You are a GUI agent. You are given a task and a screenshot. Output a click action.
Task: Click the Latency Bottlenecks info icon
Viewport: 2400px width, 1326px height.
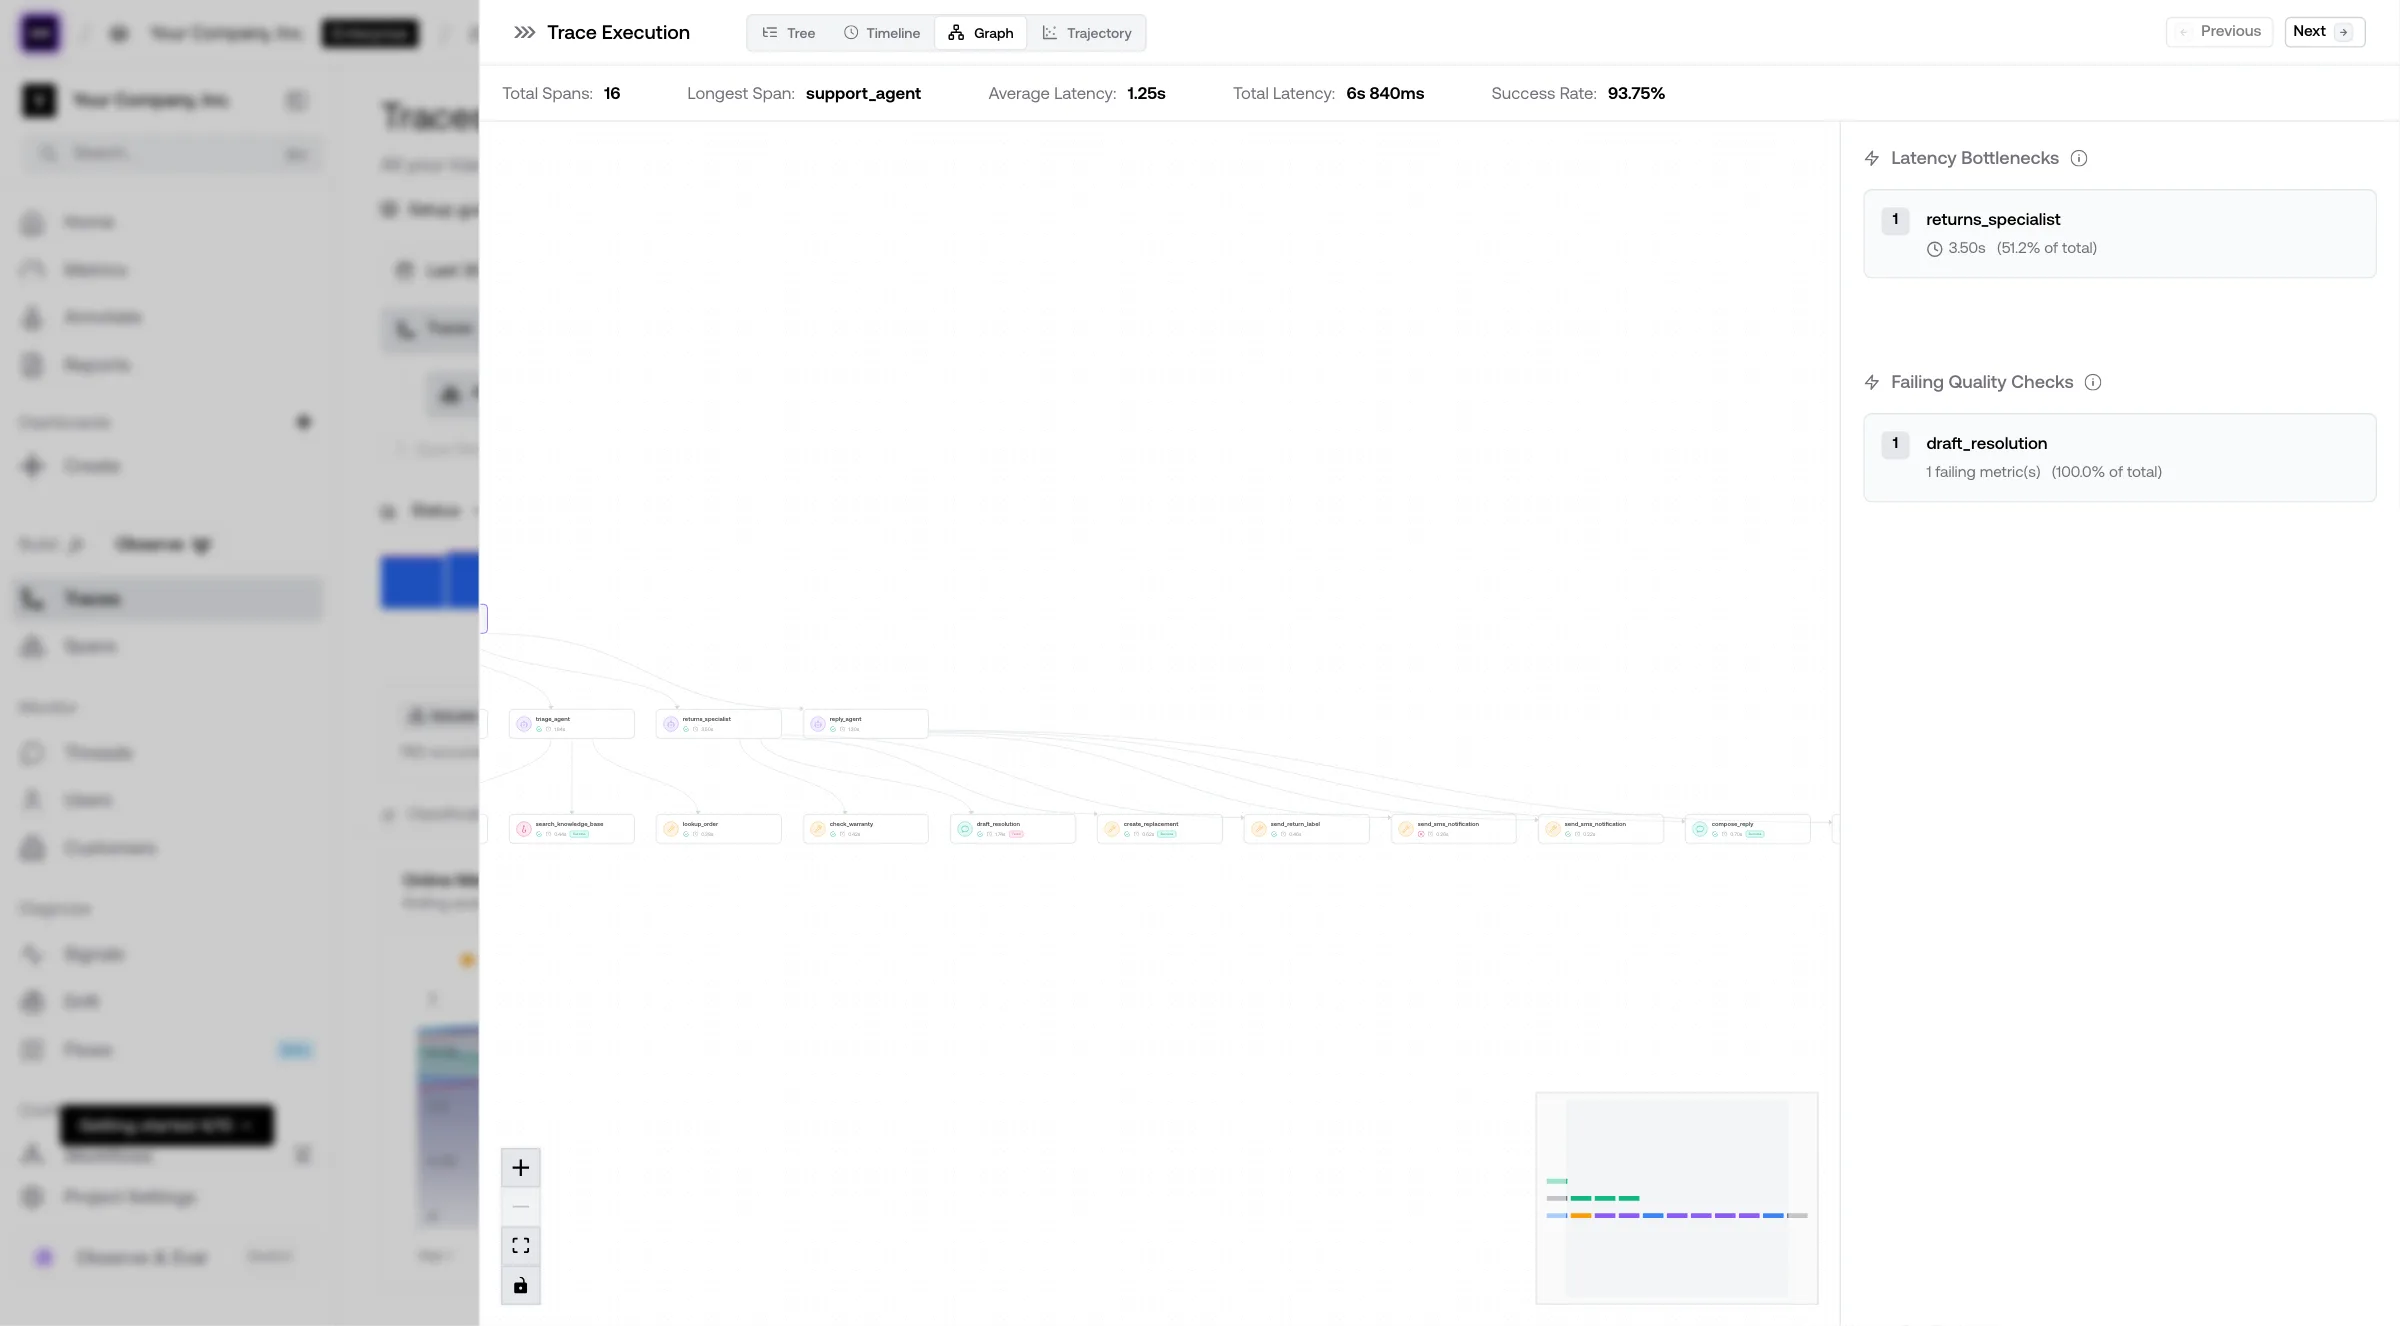[x=2079, y=158]
